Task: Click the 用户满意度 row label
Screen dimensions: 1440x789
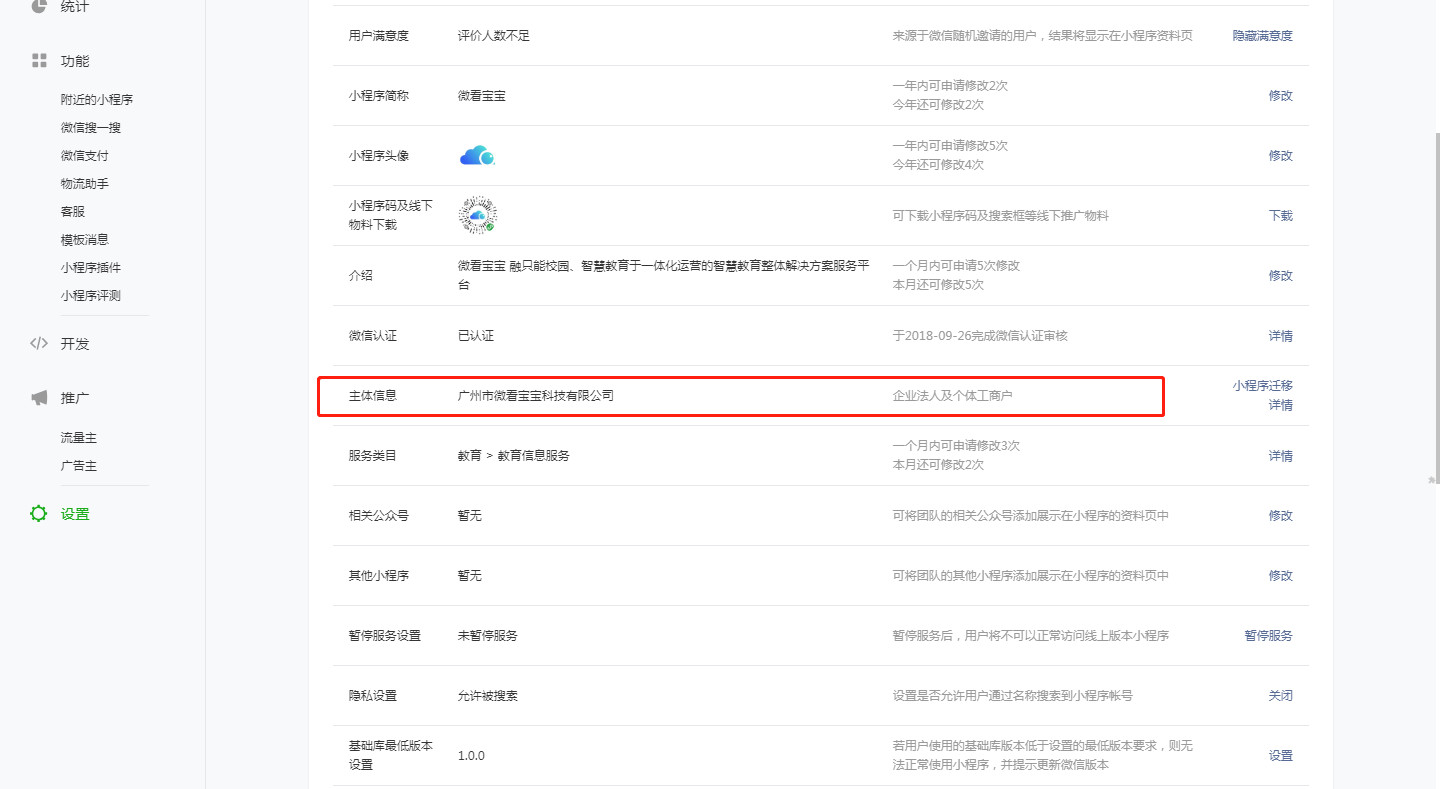Action: [x=379, y=36]
